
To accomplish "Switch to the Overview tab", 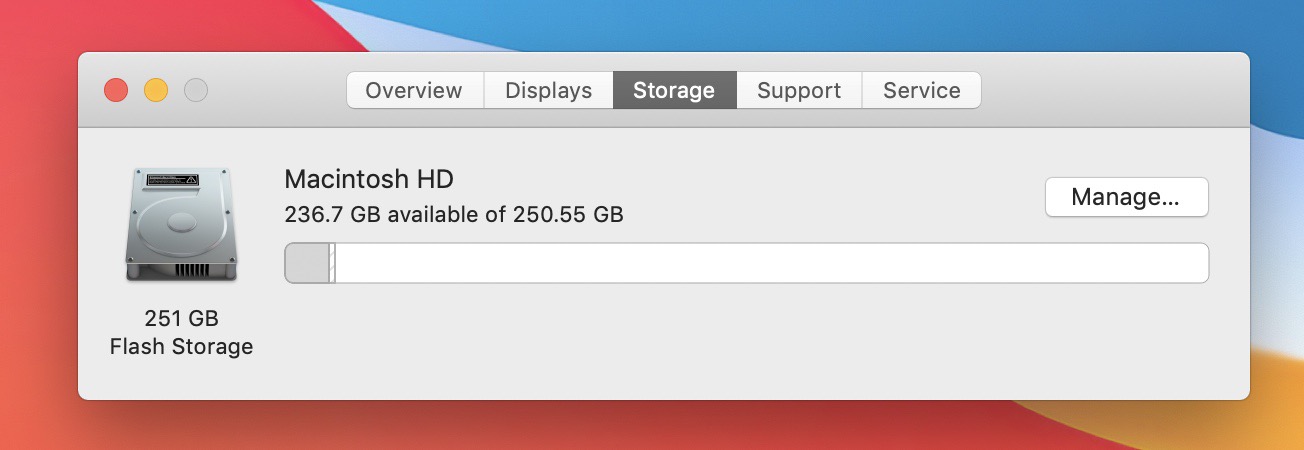I will pyautogui.click(x=415, y=90).
